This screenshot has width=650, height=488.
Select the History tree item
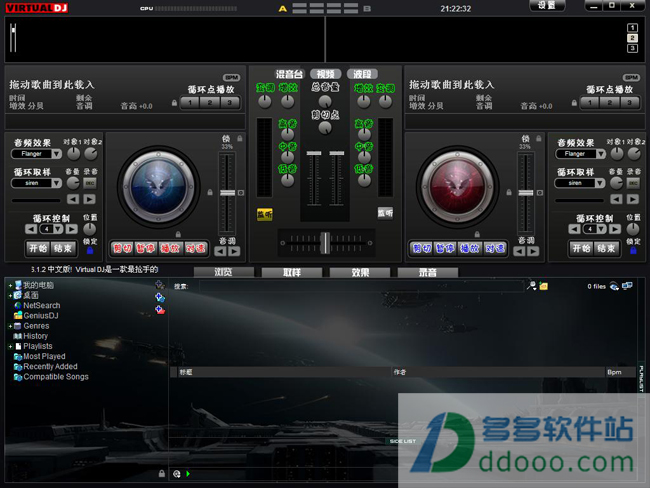[35, 336]
